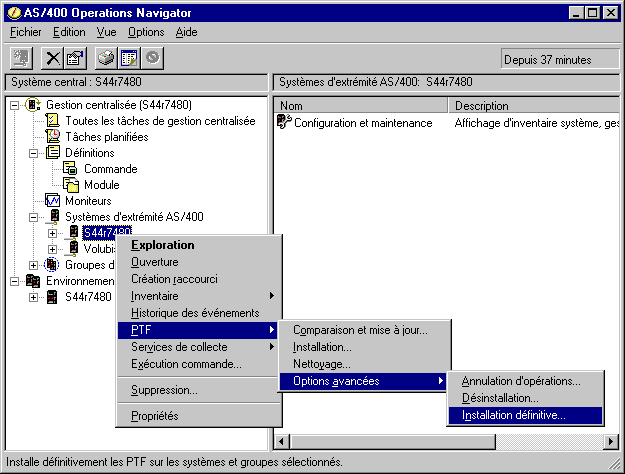Click the Moniteurs graph icon
This screenshot has width=625, height=474.
[x=53, y=201]
